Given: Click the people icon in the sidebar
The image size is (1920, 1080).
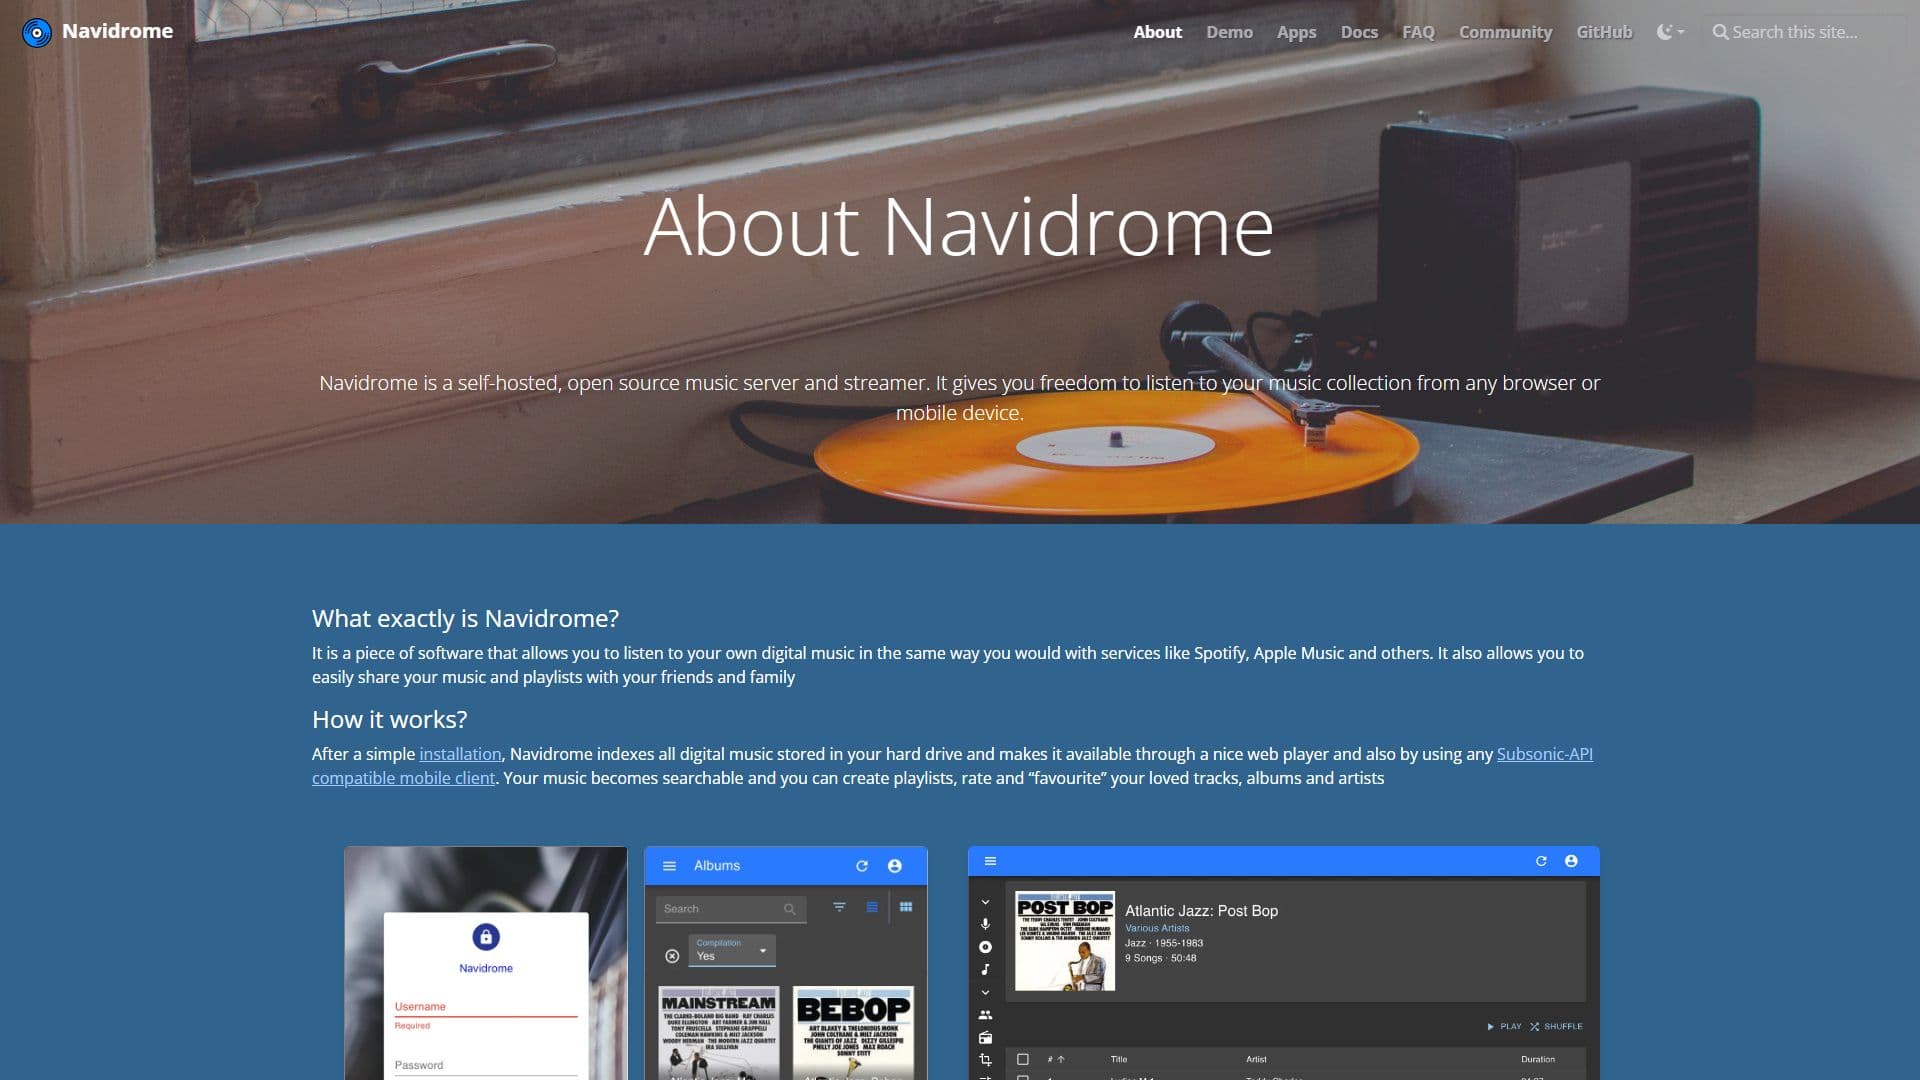Looking at the screenshot, I should 985,1015.
